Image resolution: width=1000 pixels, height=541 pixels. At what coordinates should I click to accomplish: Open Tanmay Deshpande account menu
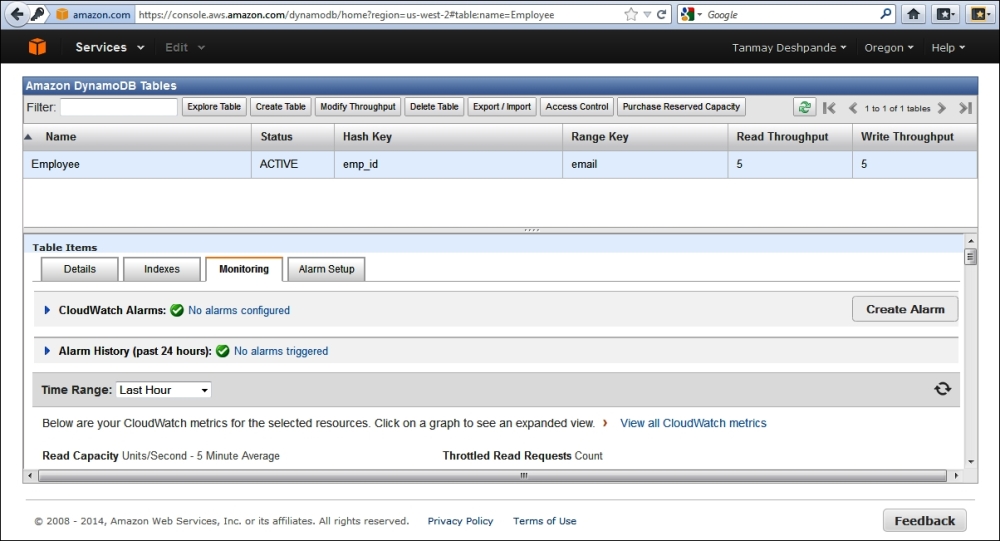(x=789, y=48)
